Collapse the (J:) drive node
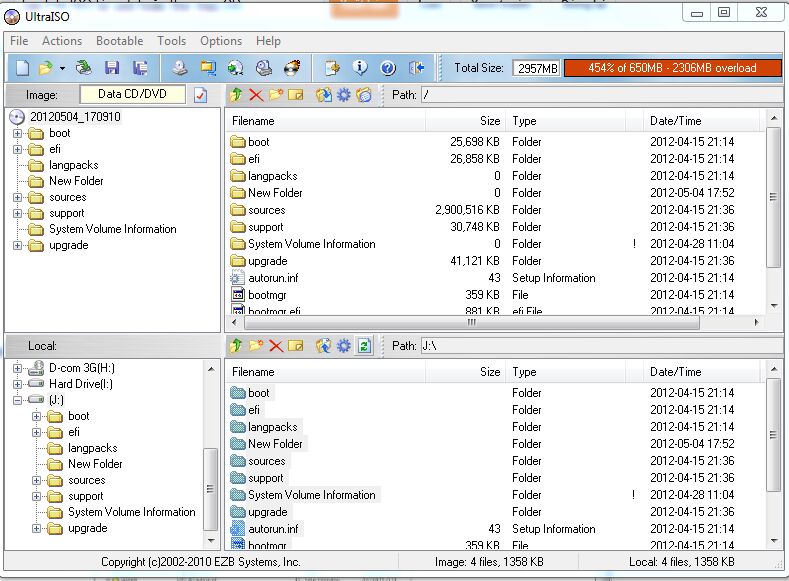This screenshot has width=789, height=581. pos(18,400)
